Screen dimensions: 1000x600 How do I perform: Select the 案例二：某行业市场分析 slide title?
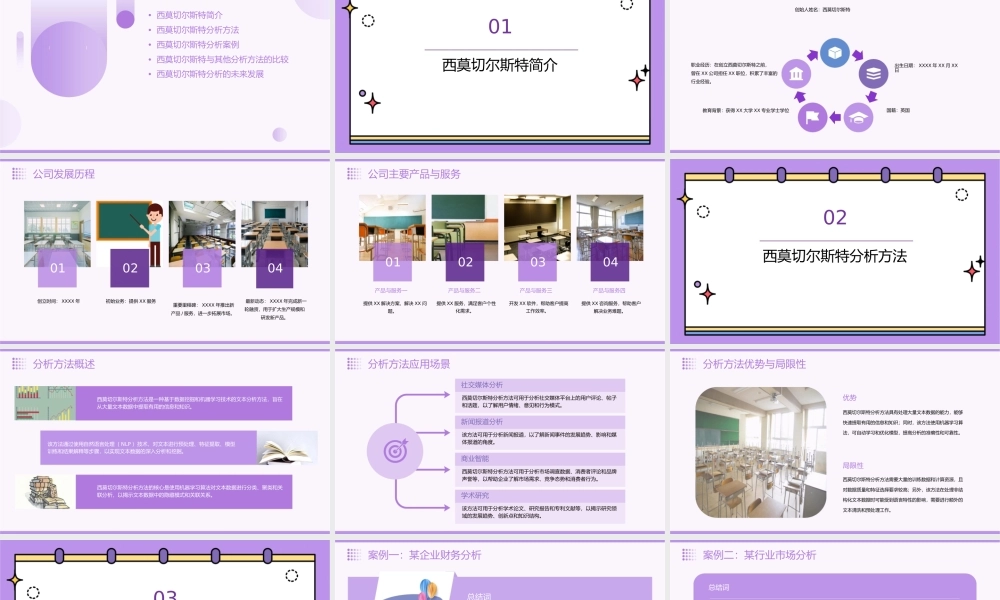point(759,555)
